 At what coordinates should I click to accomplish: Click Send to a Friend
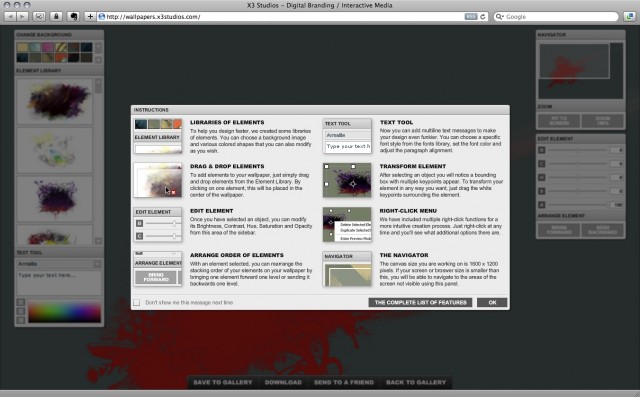click(344, 382)
